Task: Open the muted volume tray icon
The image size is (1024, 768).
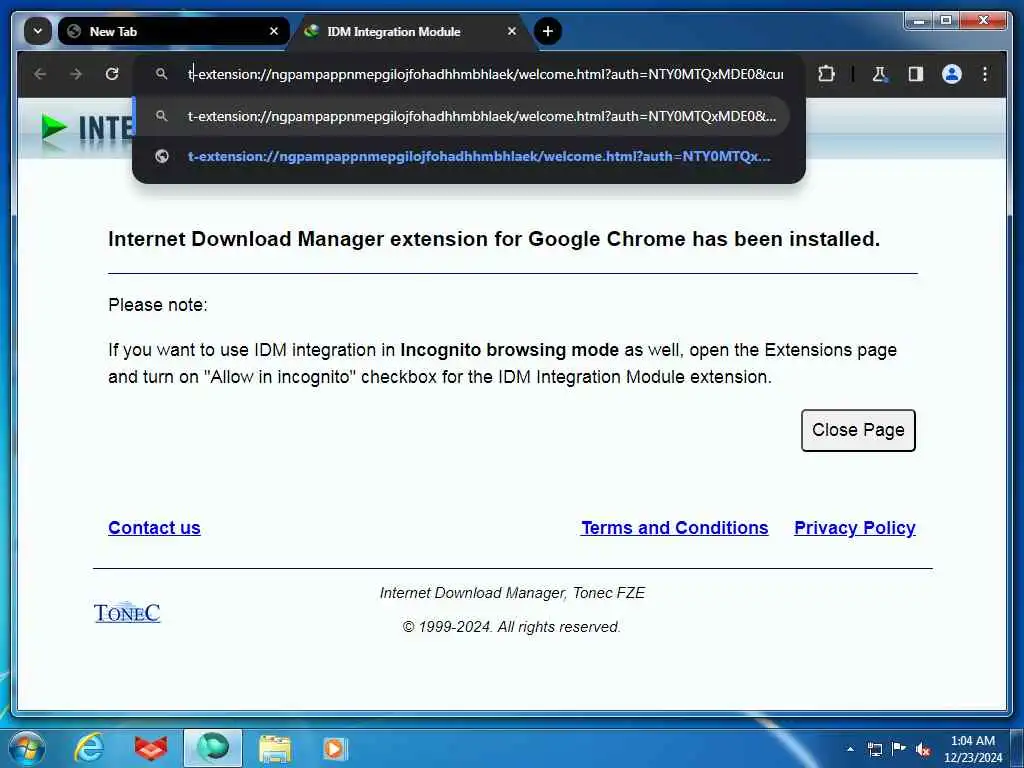Action: [923, 749]
